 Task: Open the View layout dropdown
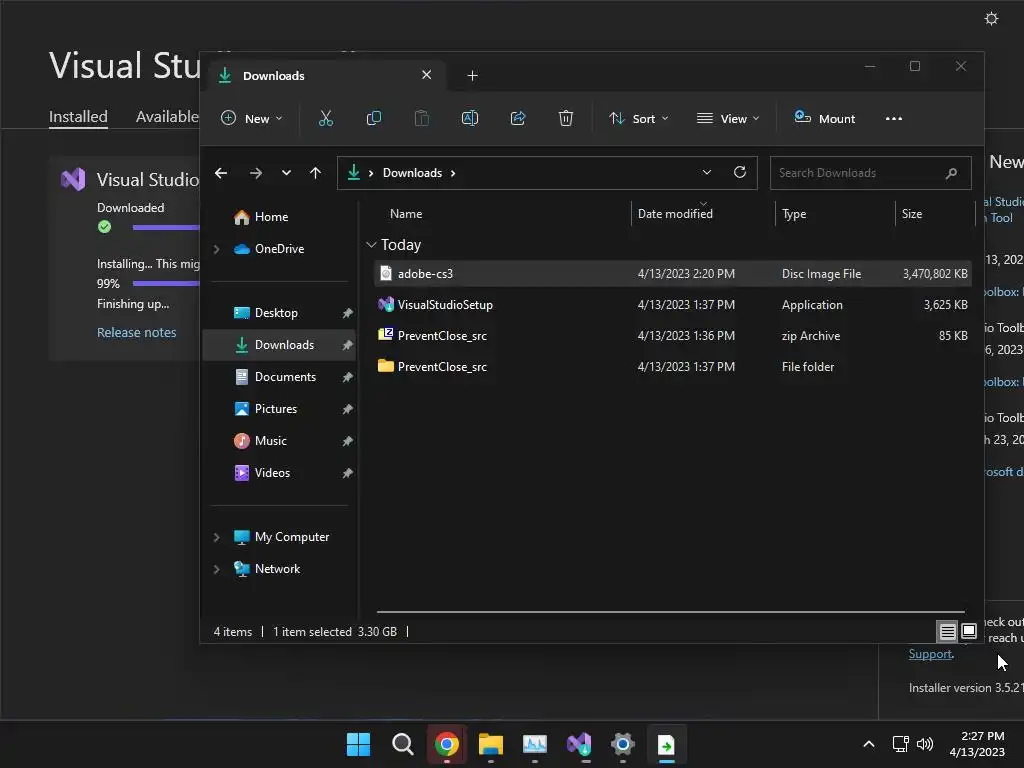click(x=728, y=118)
